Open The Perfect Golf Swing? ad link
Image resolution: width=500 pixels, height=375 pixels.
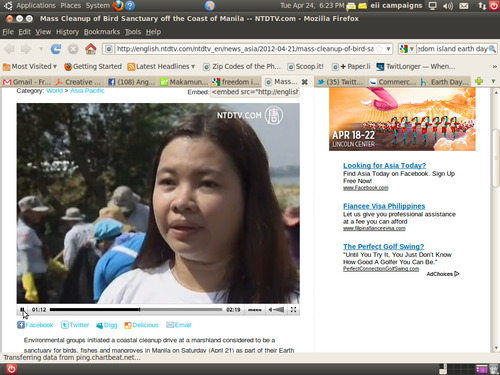pyautogui.click(x=383, y=247)
